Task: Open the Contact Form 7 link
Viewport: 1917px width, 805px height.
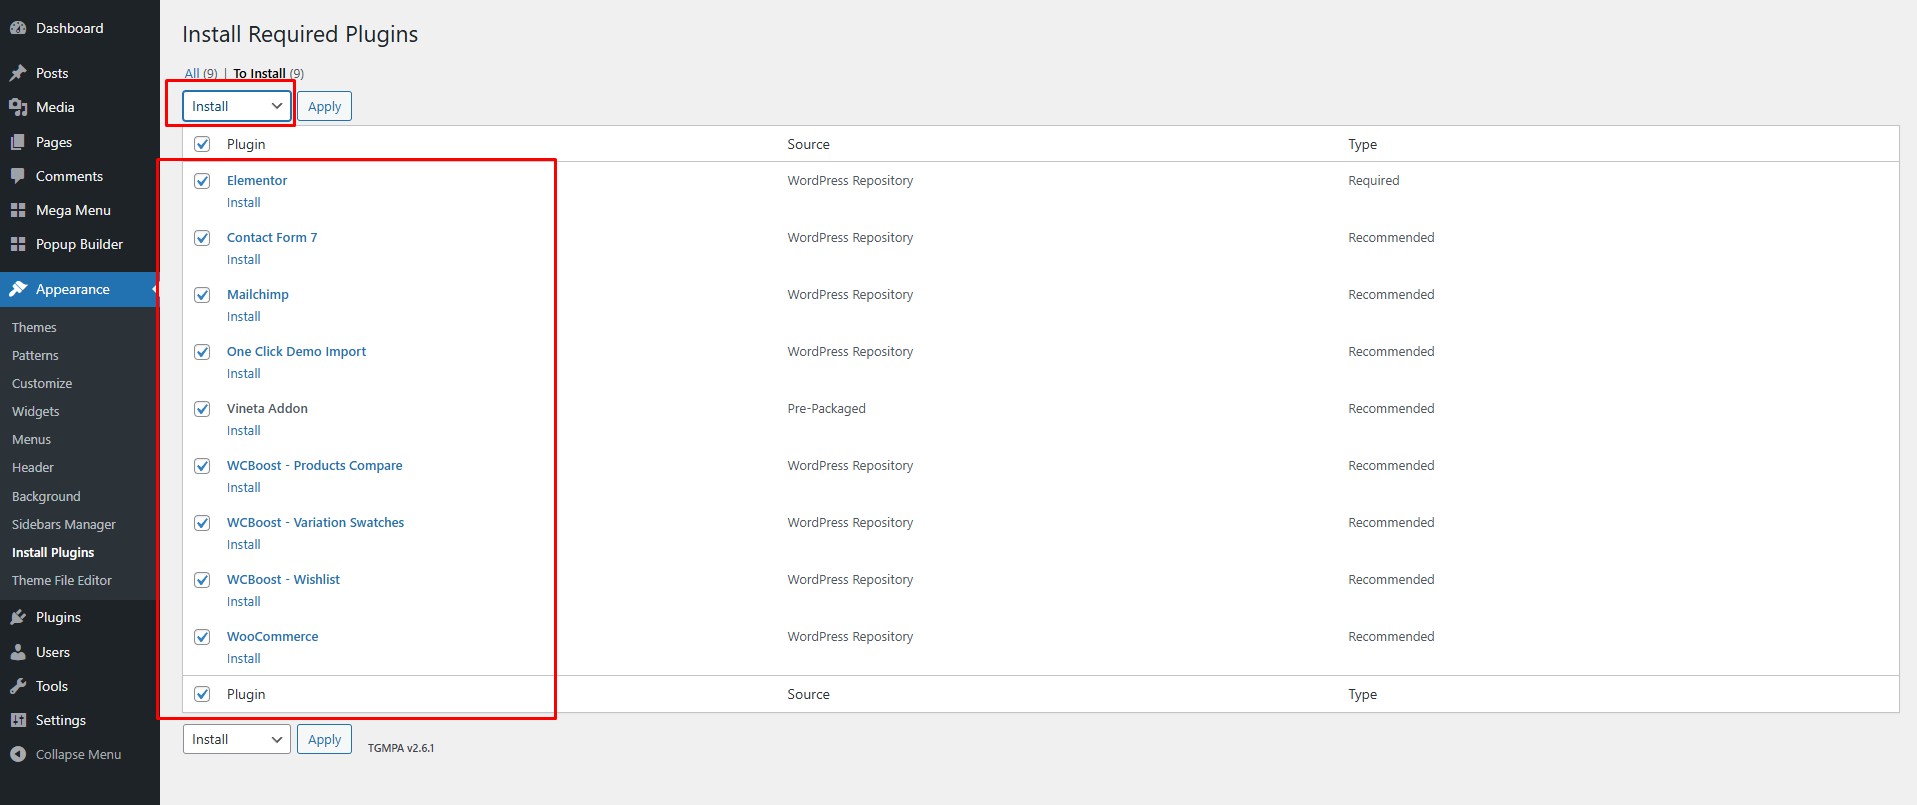Action: (272, 237)
